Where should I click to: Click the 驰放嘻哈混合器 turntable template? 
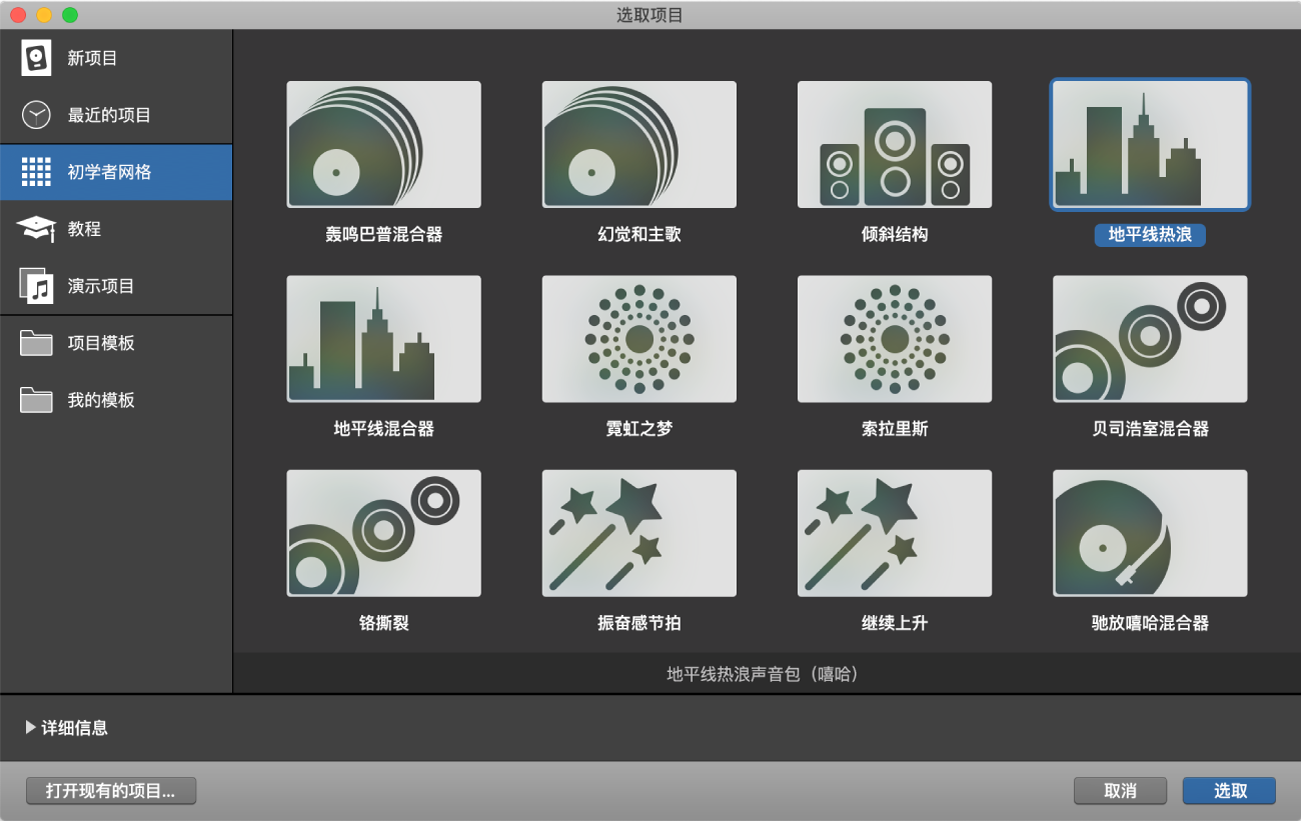coord(1148,532)
